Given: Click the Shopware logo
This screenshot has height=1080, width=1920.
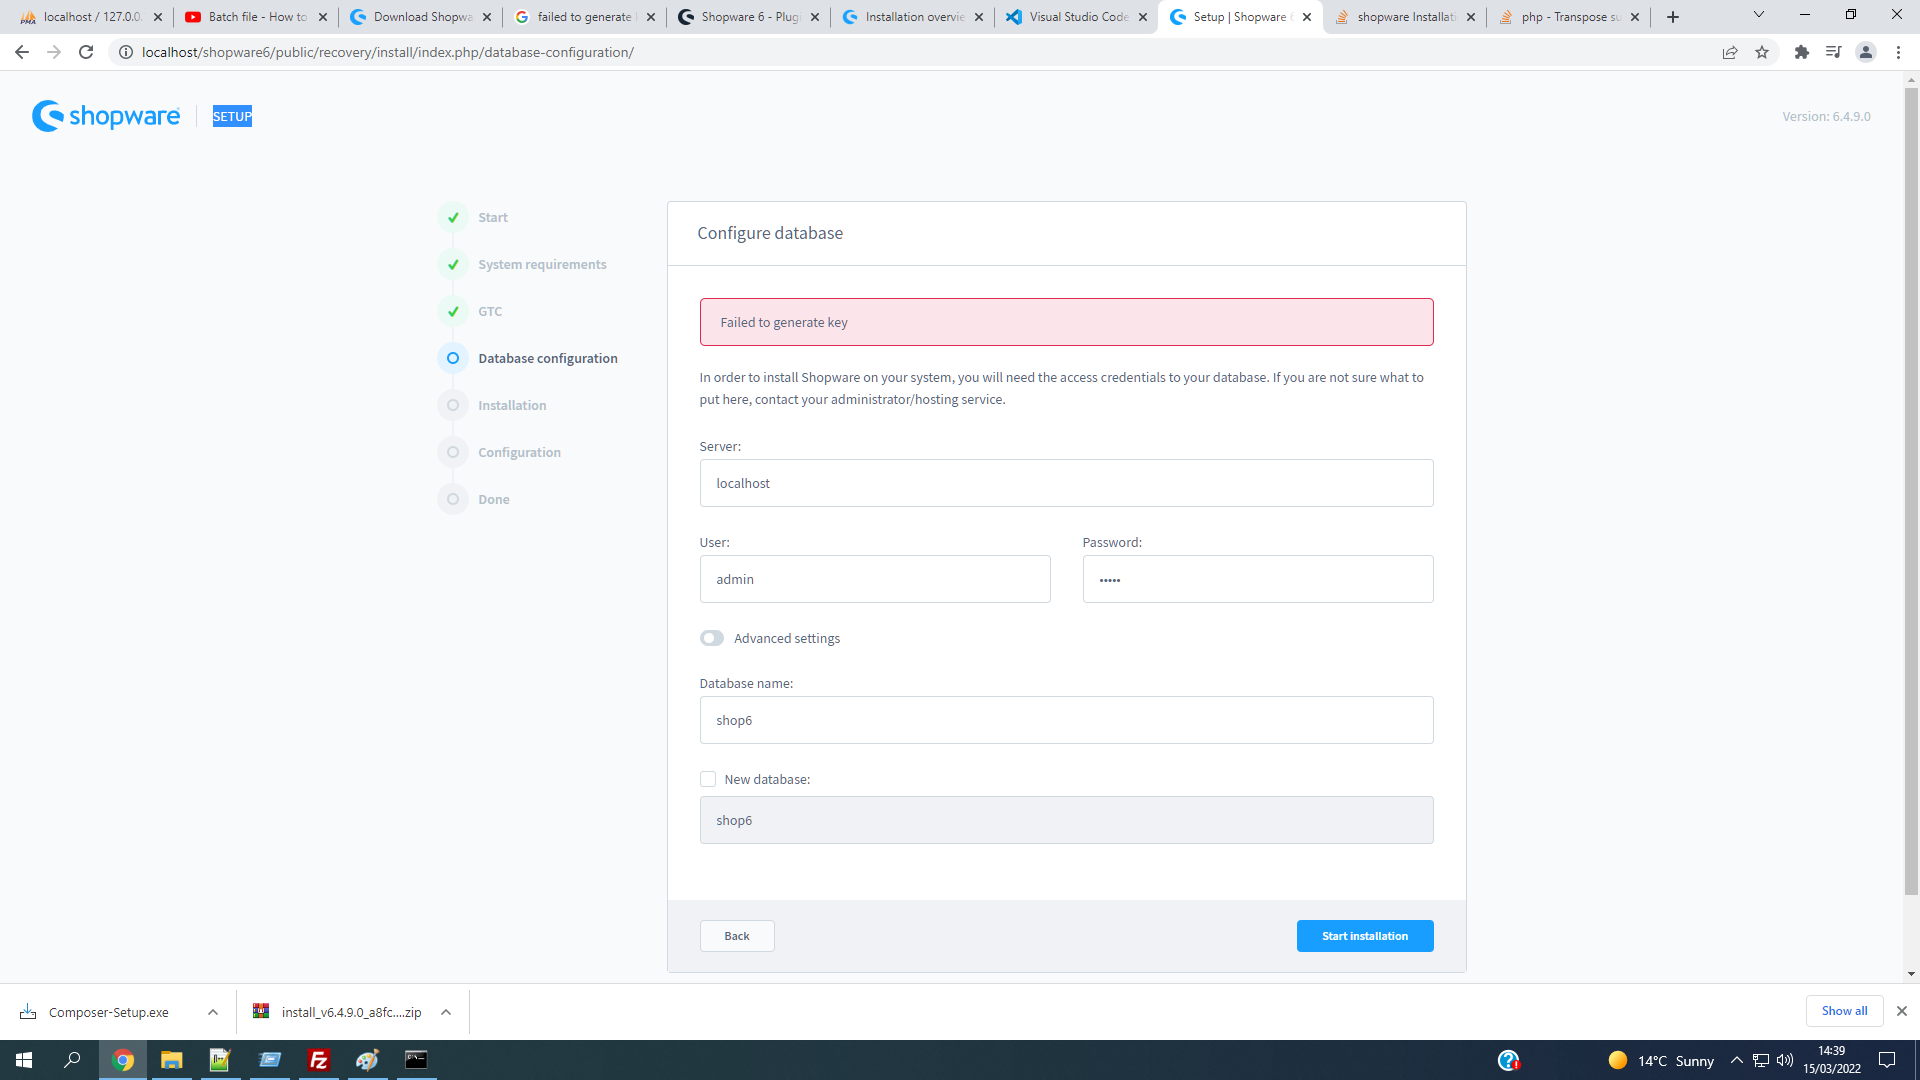Looking at the screenshot, I should click(106, 116).
